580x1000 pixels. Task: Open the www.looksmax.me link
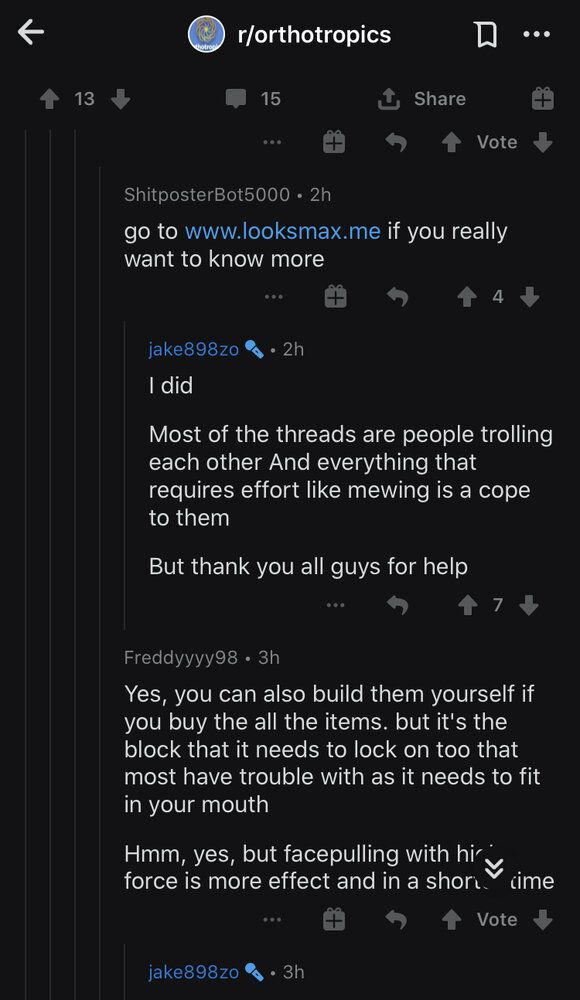click(282, 231)
